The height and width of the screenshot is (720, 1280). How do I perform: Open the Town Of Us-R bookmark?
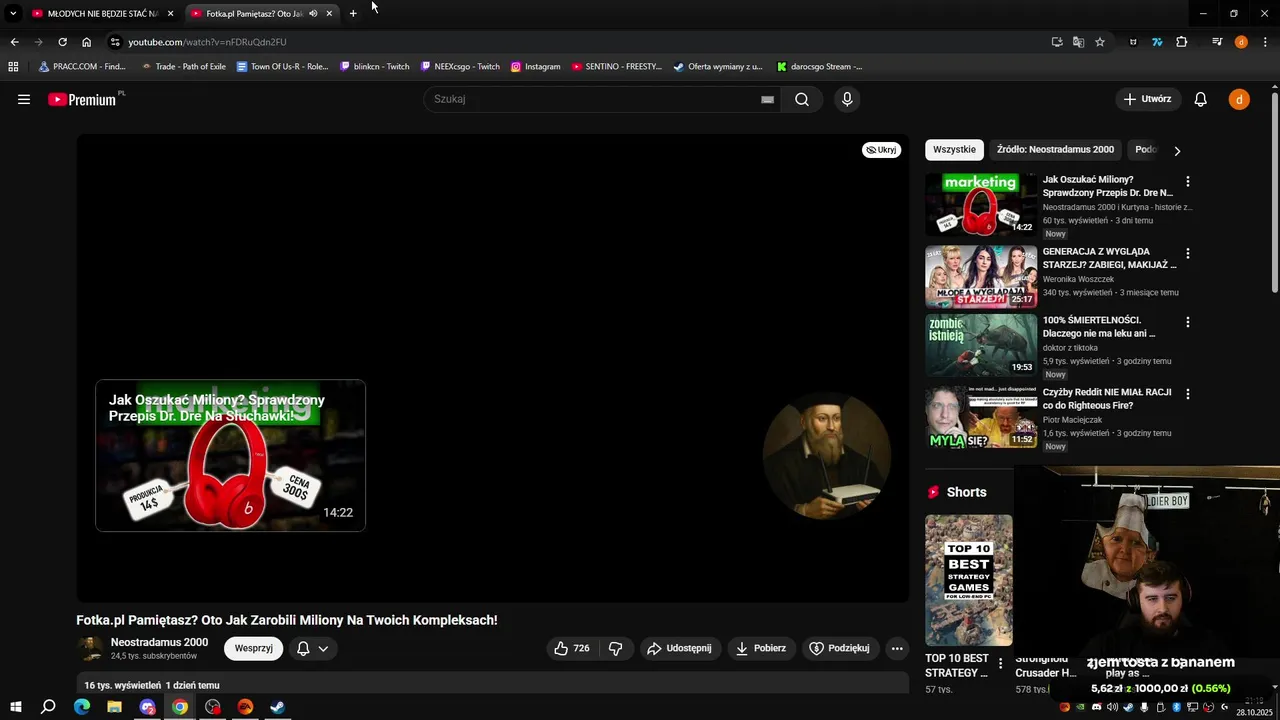click(282, 66)
